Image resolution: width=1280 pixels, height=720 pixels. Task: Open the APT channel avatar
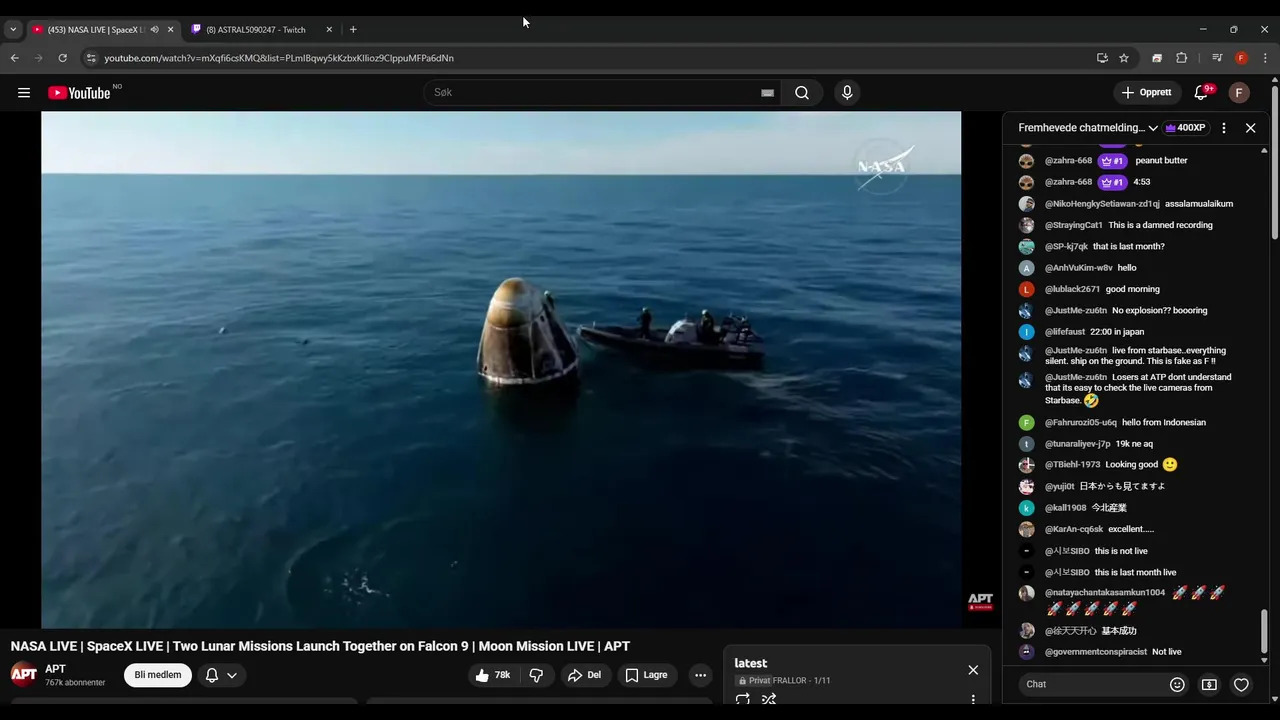tap(24, 675)
